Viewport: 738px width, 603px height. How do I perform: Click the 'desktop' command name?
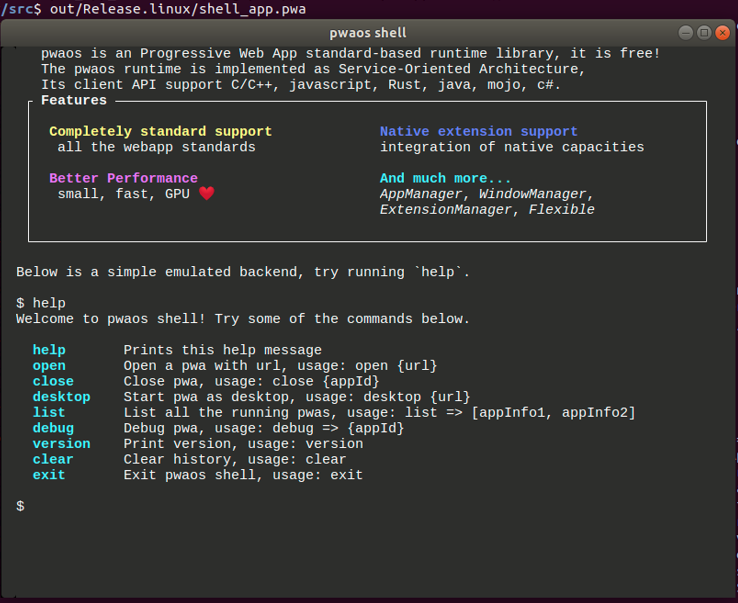61,397
